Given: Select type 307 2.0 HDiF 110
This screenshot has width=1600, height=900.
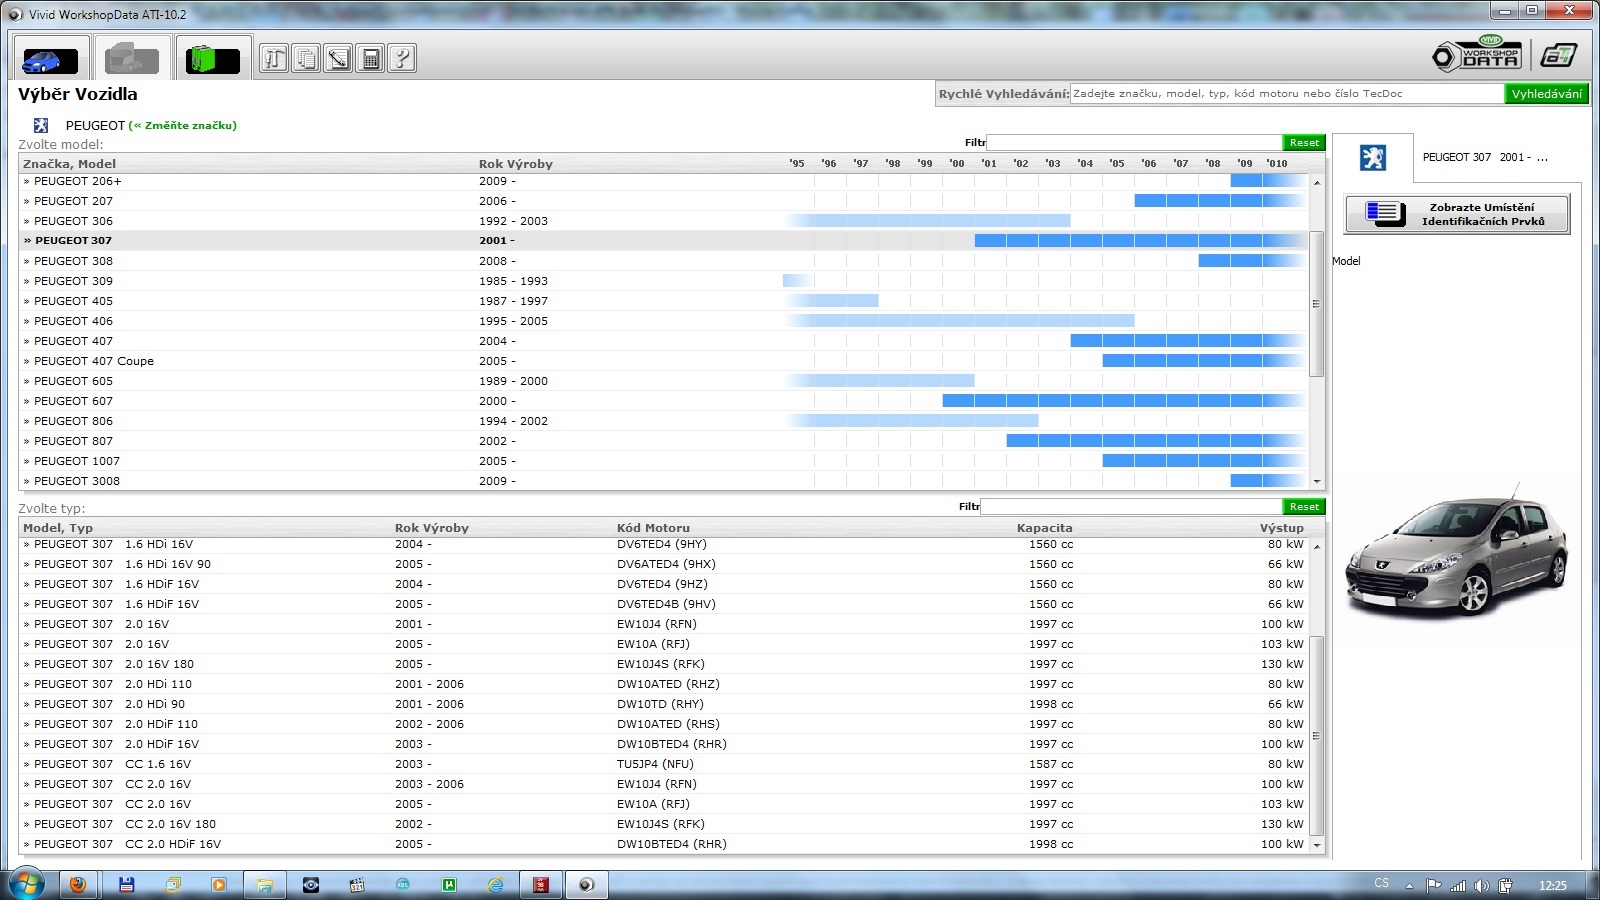Looking at the screenshot, I should tap(665, 724).
